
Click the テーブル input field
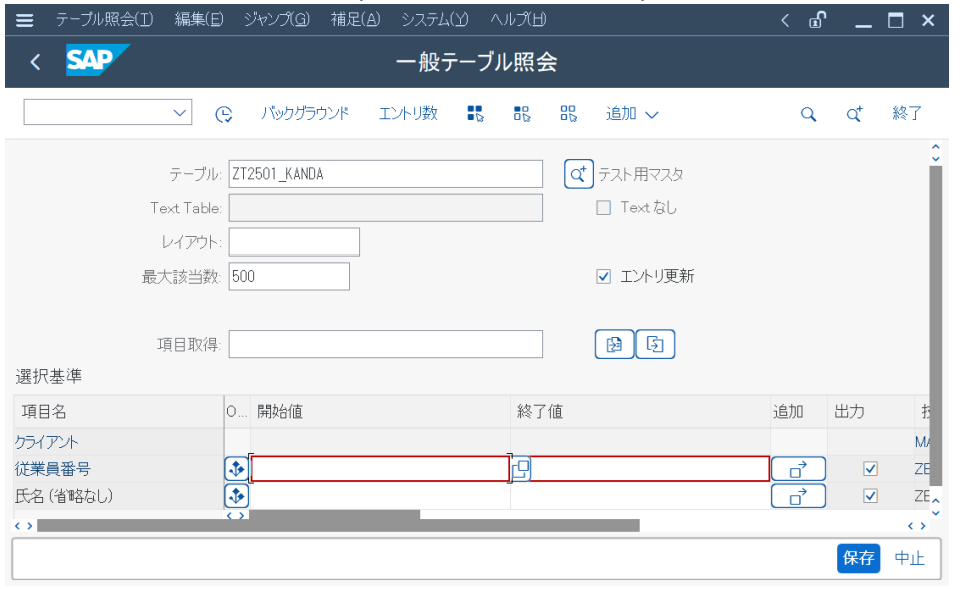pos(386,174)
